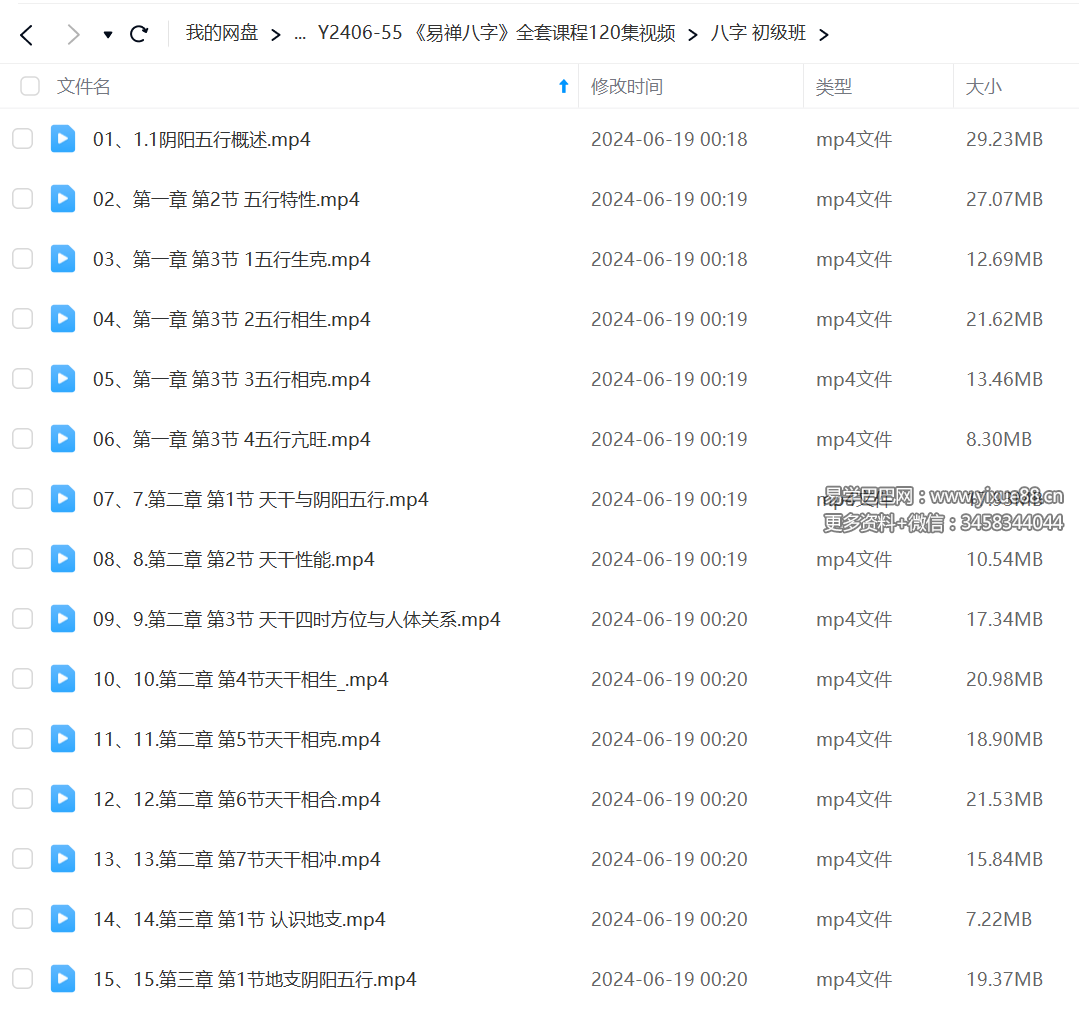Click the video icon beside 15 地支阴阳五行

(x=62, y=979)
